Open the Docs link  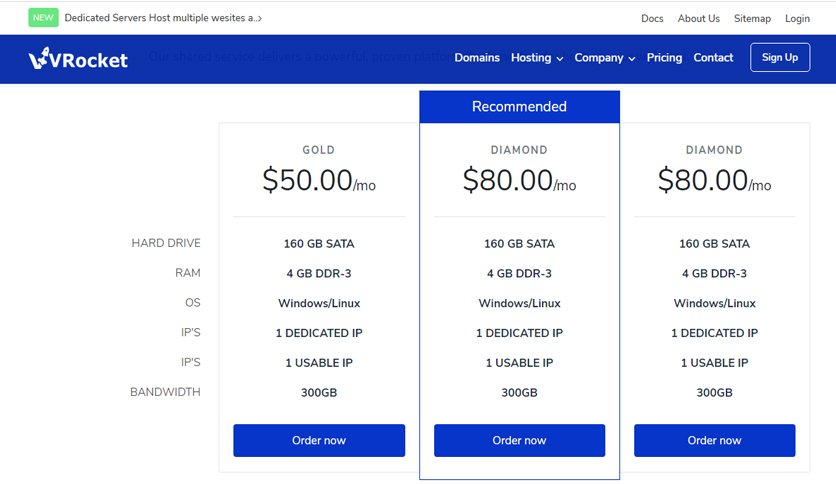[x=652, y=18]
